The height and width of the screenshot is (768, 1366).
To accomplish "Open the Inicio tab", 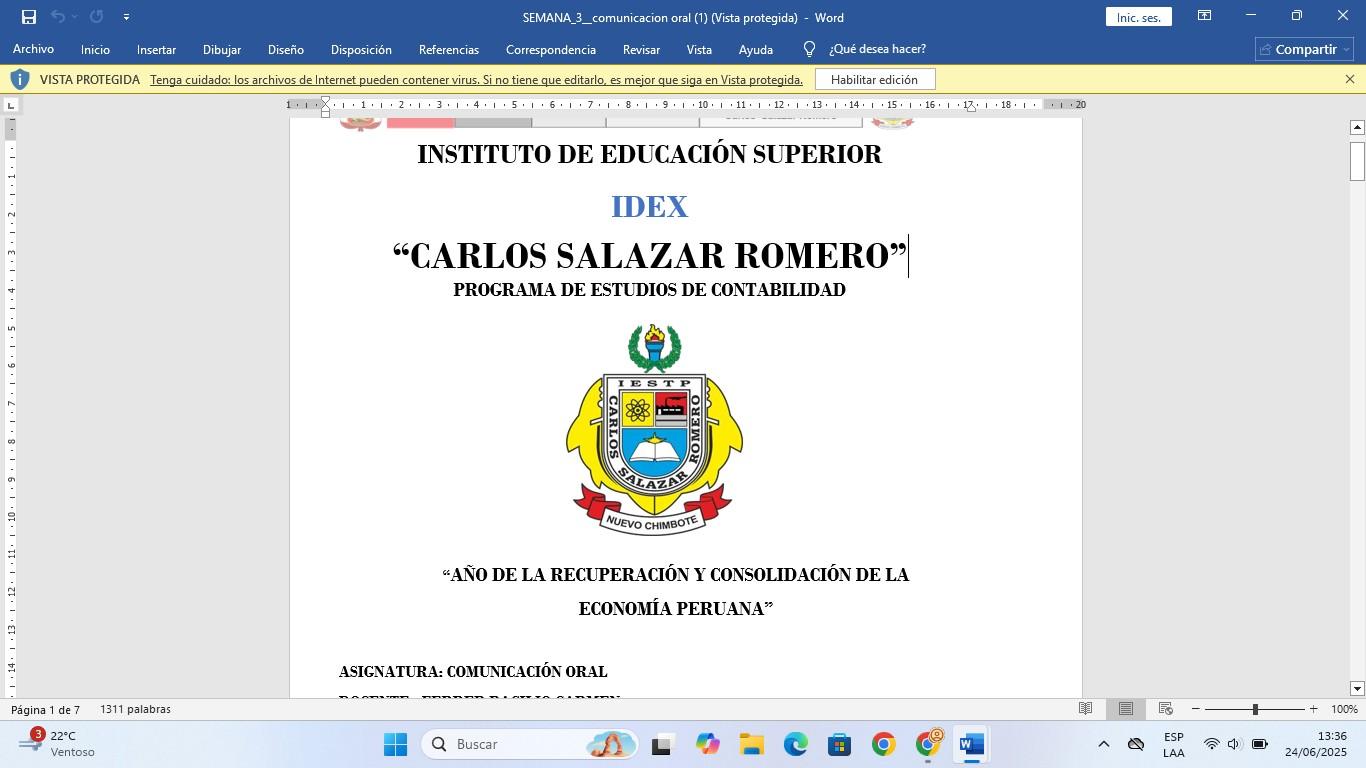I will click(95, 49).
